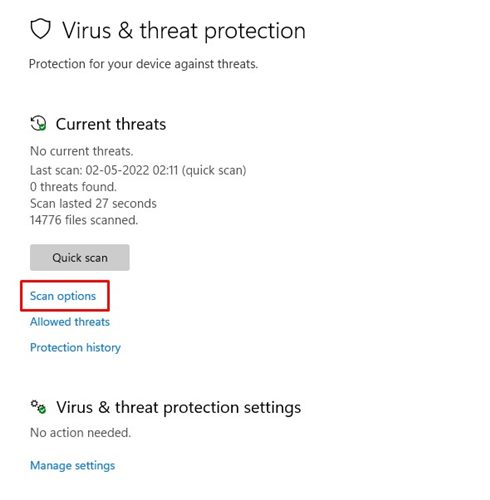The image size is (490, 500).
Task: Open Manage settings
Action: point(72,465)
